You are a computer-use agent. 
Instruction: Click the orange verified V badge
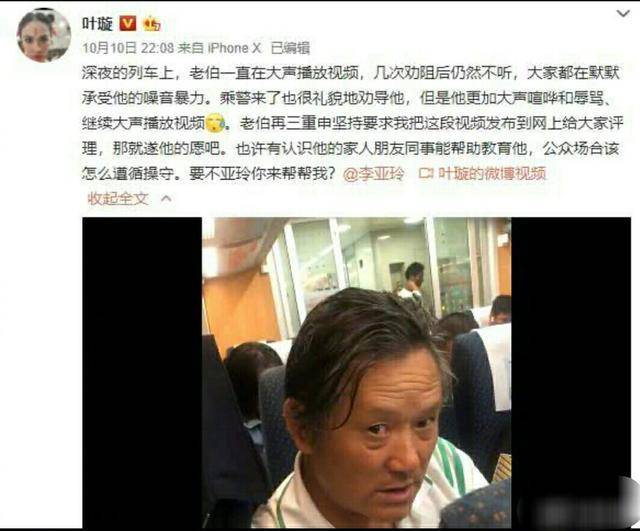[128, 24]
